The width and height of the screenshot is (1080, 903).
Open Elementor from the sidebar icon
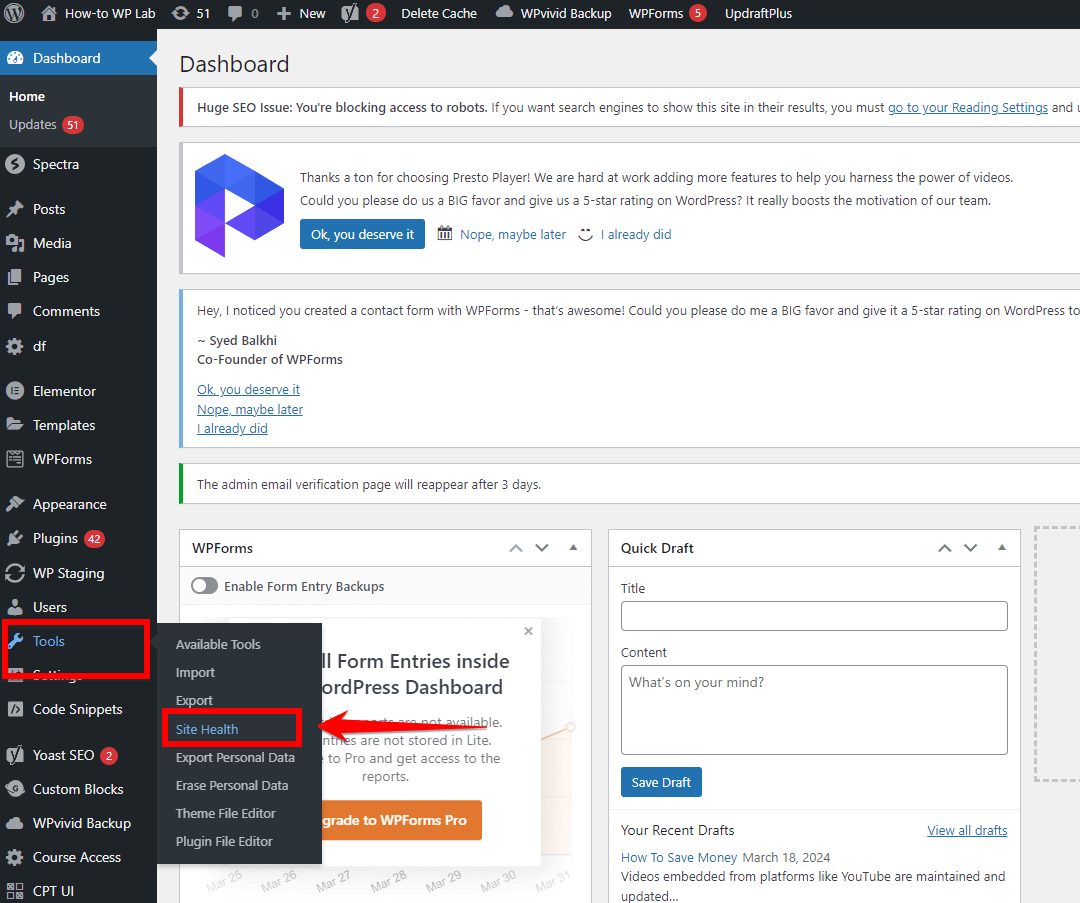(x=15, y=391)
